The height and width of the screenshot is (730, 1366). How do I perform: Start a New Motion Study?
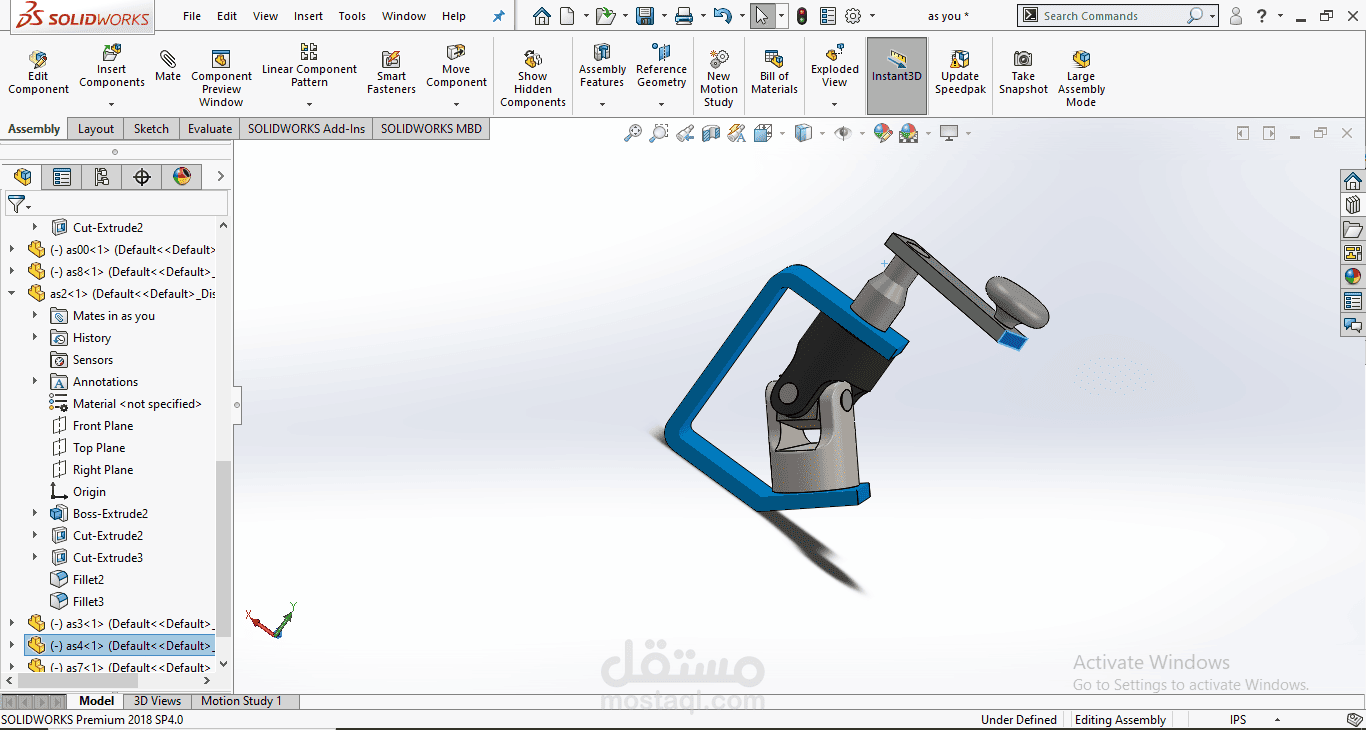tap(718, 78)
